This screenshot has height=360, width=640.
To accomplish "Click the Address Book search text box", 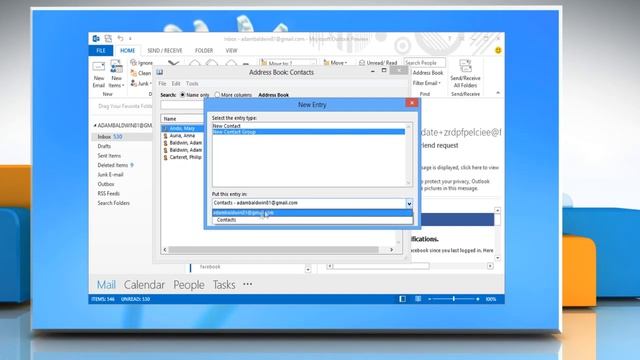I will point(182,105).
